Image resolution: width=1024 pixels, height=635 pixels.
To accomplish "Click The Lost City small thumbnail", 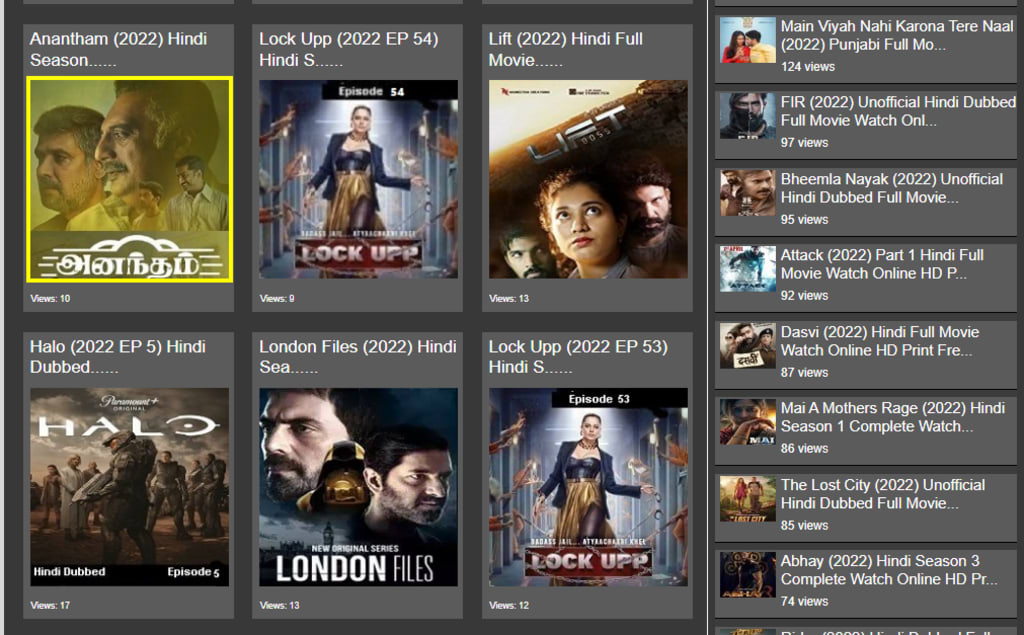I will point(748,498).
